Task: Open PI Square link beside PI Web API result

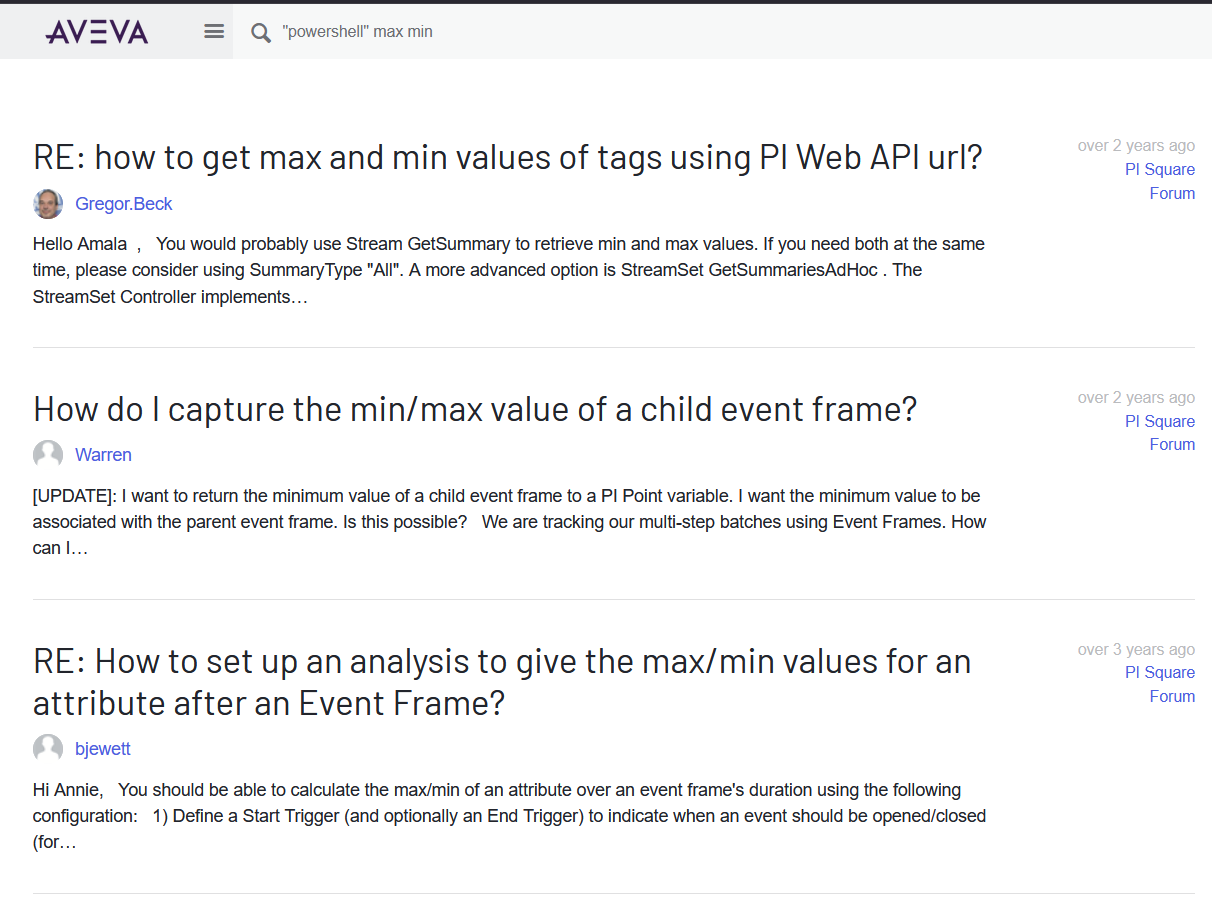Action: [x=1159, y=170]
